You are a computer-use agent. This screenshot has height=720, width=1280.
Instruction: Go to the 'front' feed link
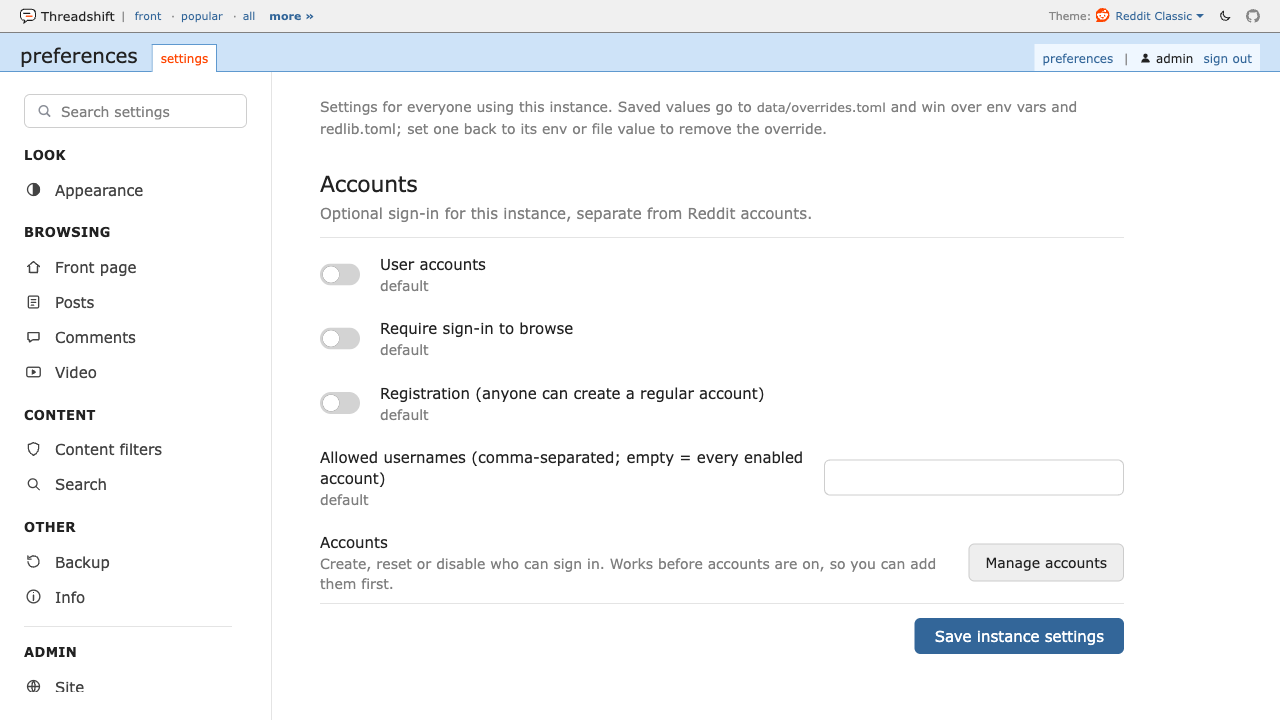pos(148,16)
